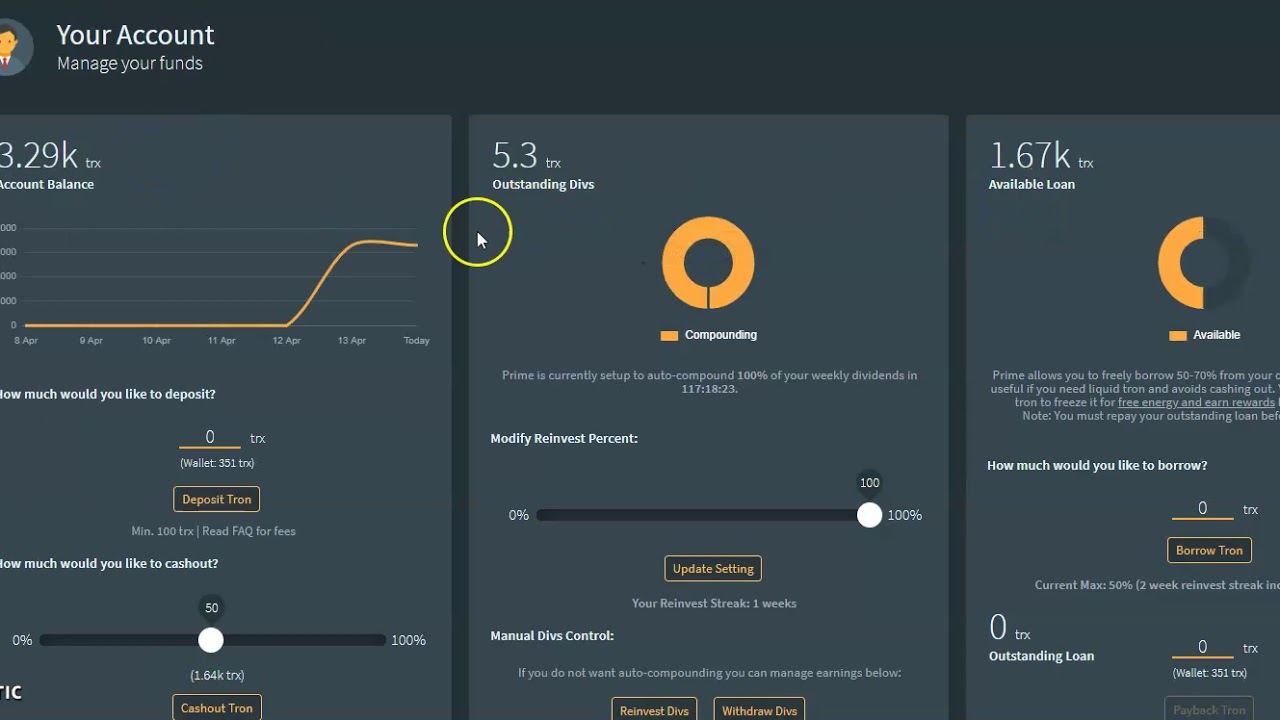Click the Compounding donut chart

(708, 263)
